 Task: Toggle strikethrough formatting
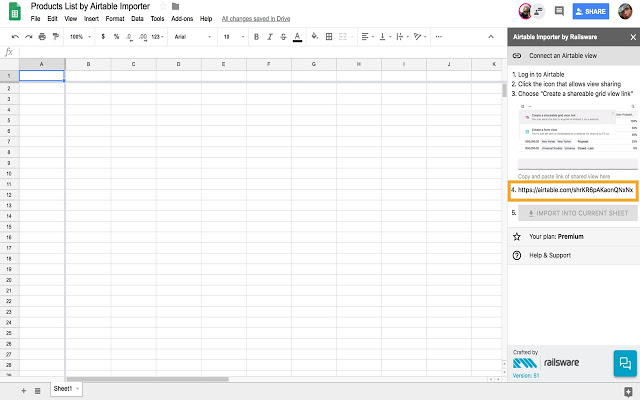[x=283, y=37]
